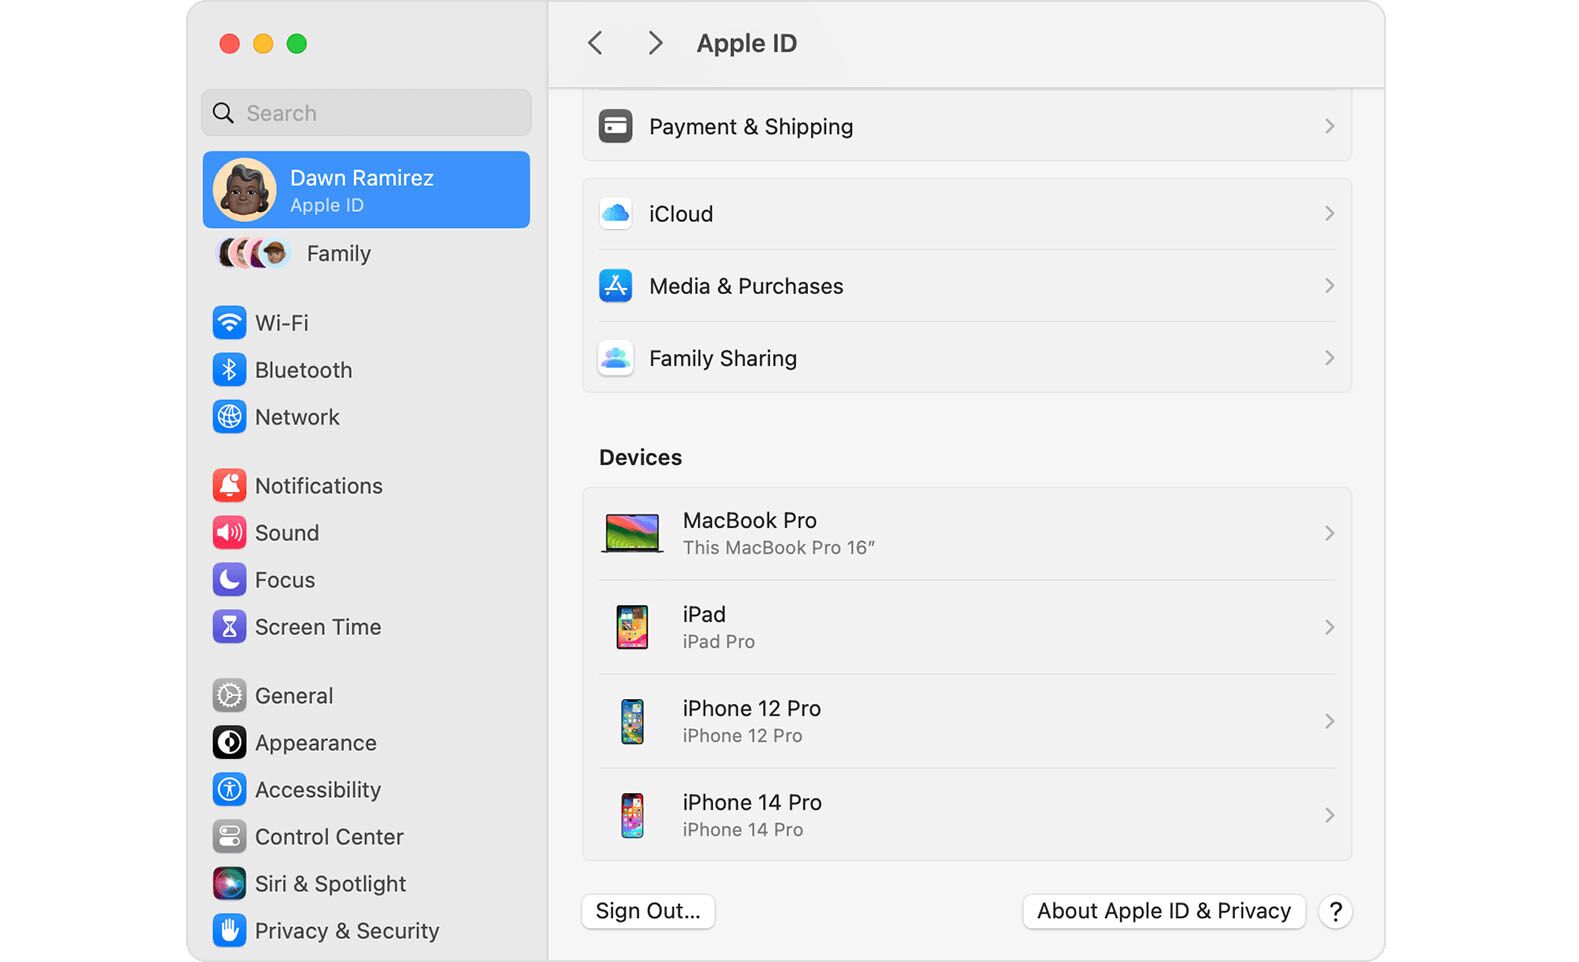Open the Screen Time hourglass icon
This screenshot has height=962, width=1579.
(229, 627)
